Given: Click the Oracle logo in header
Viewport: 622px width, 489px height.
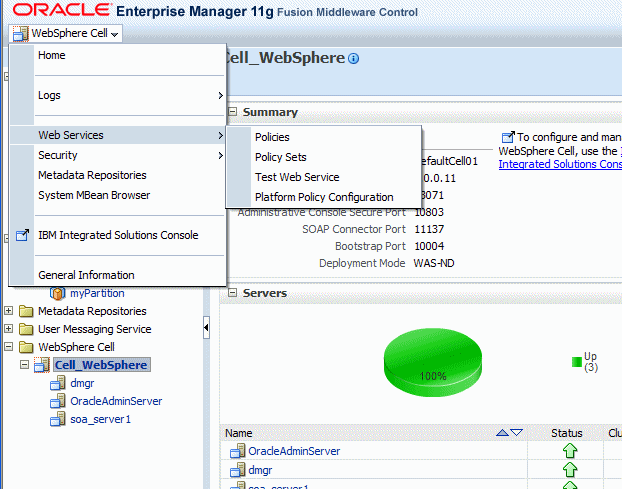Looking at the screenshot, I should coord(63,10).
